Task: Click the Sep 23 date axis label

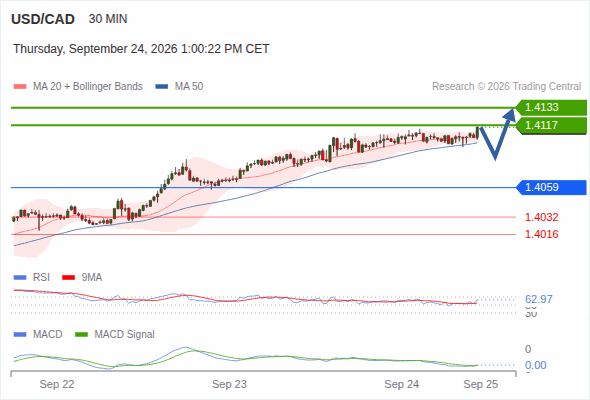Action: (x=230, y=385)
